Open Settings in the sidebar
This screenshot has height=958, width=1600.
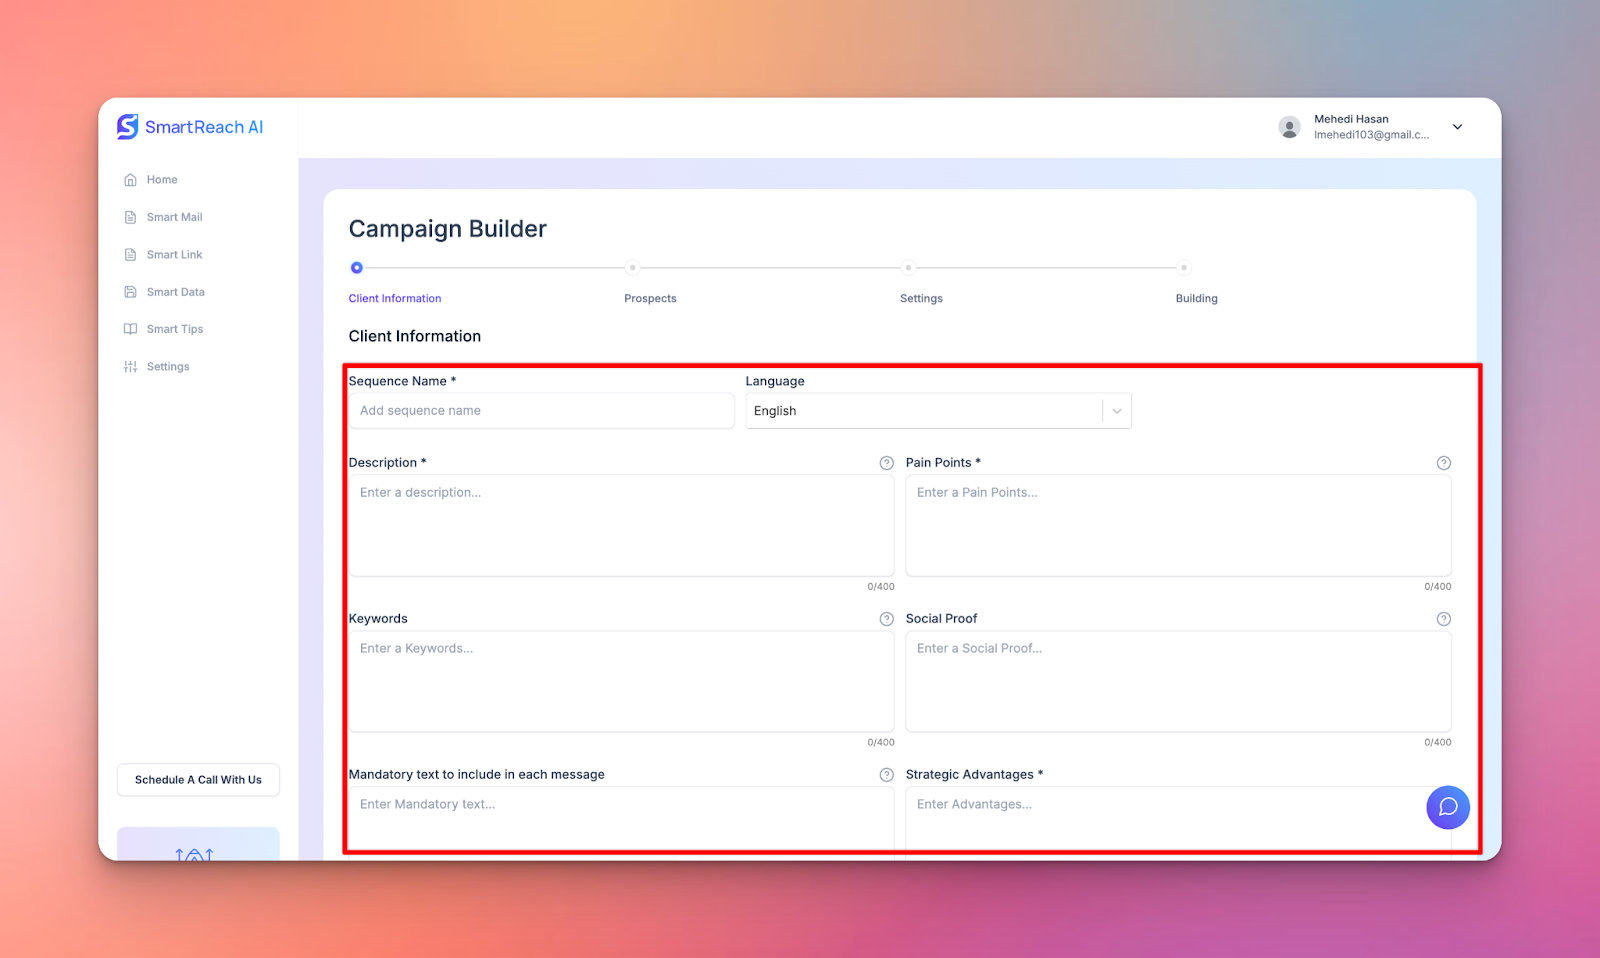point(168,367)
